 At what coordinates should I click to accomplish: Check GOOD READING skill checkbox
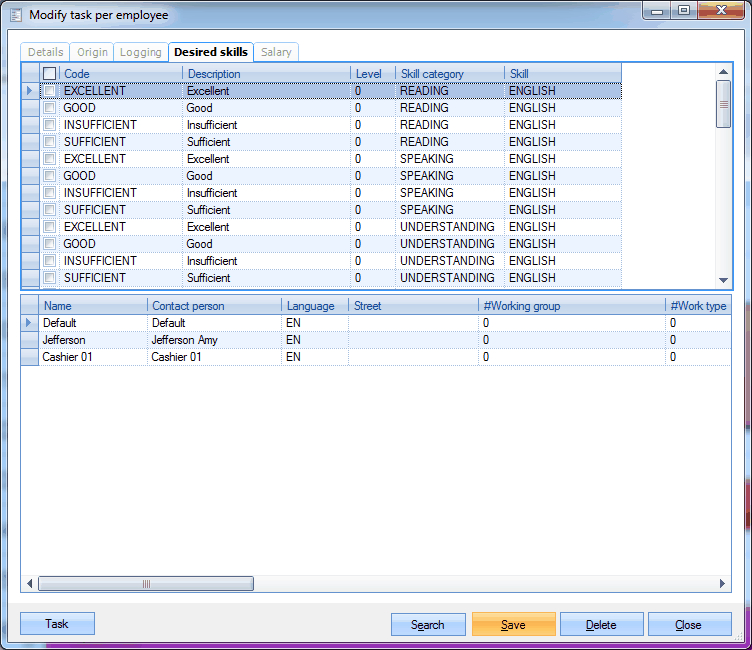point(49,107)
